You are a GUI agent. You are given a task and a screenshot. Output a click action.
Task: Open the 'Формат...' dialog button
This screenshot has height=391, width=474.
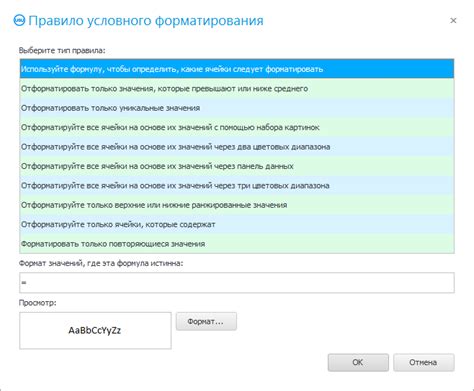(x=206, y=321)
